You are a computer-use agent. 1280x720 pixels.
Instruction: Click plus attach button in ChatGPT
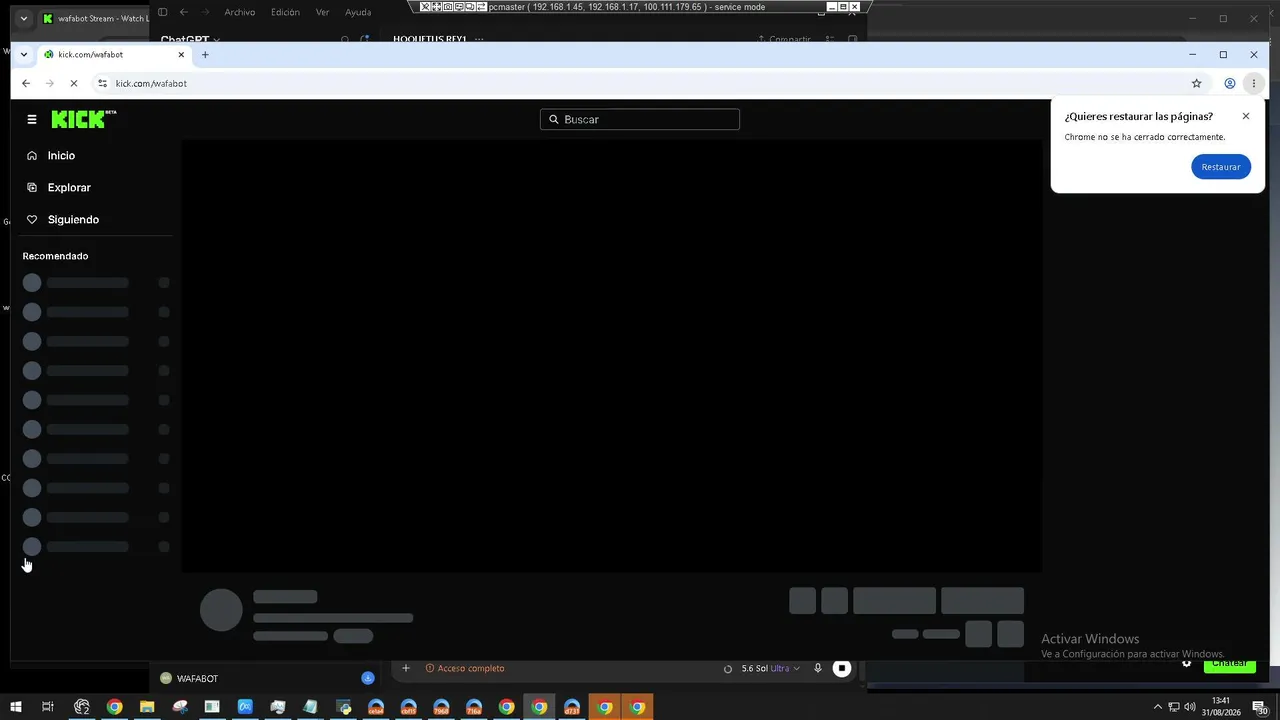pos(406,668)
